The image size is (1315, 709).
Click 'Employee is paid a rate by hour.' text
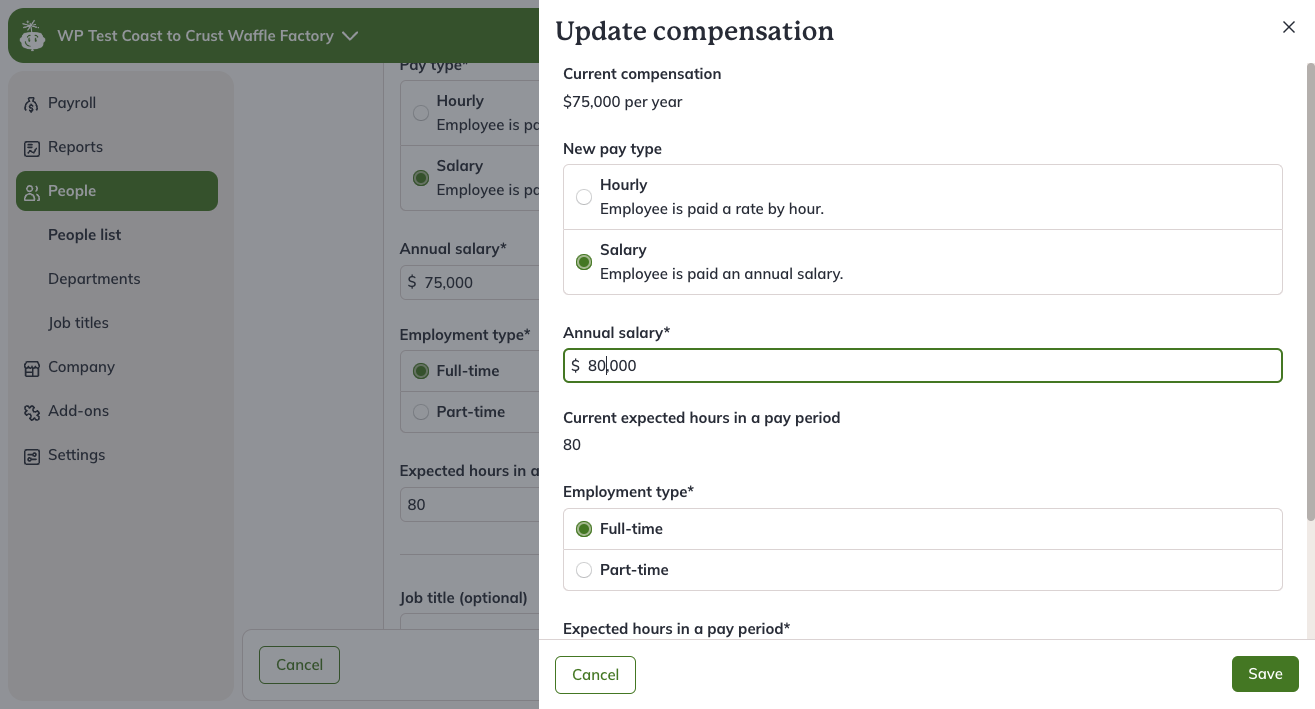pos(712,209)
